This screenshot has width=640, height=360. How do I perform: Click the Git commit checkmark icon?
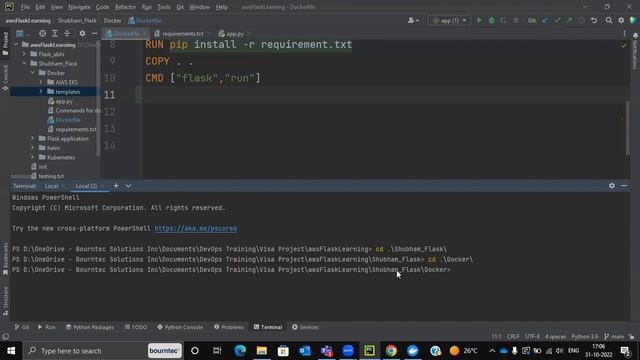tap(557, 20)
